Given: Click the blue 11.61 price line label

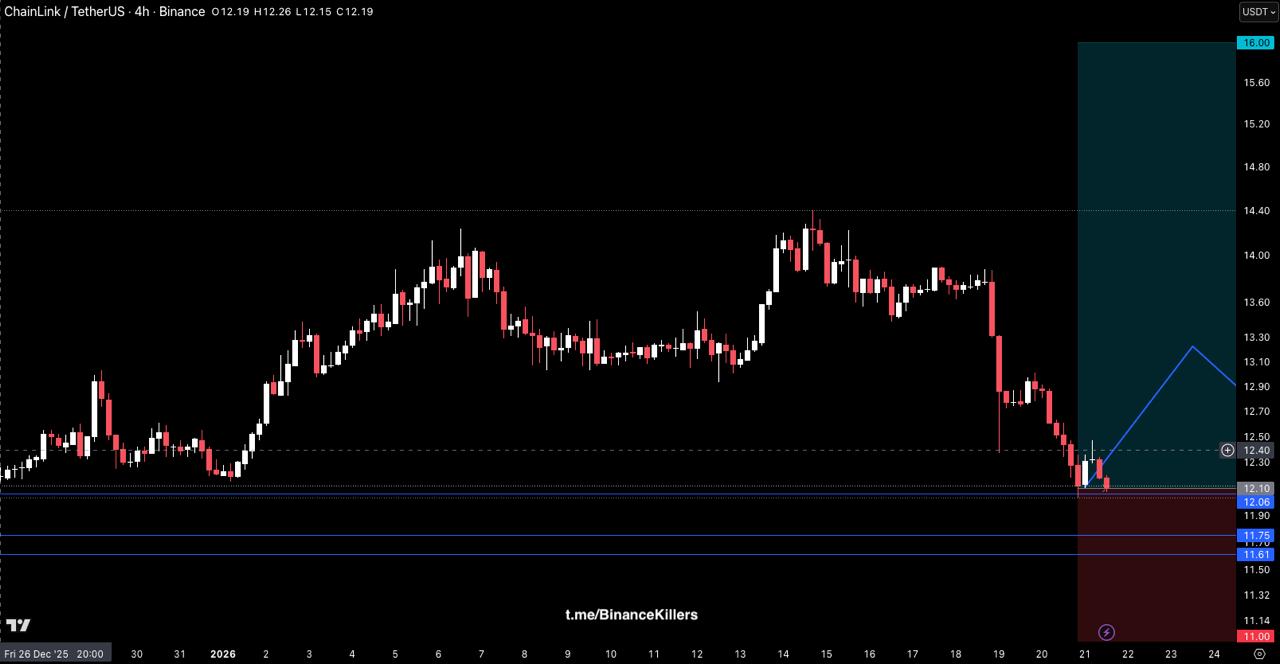Looking at the screenshot, I should click(x=1254, y=555).
